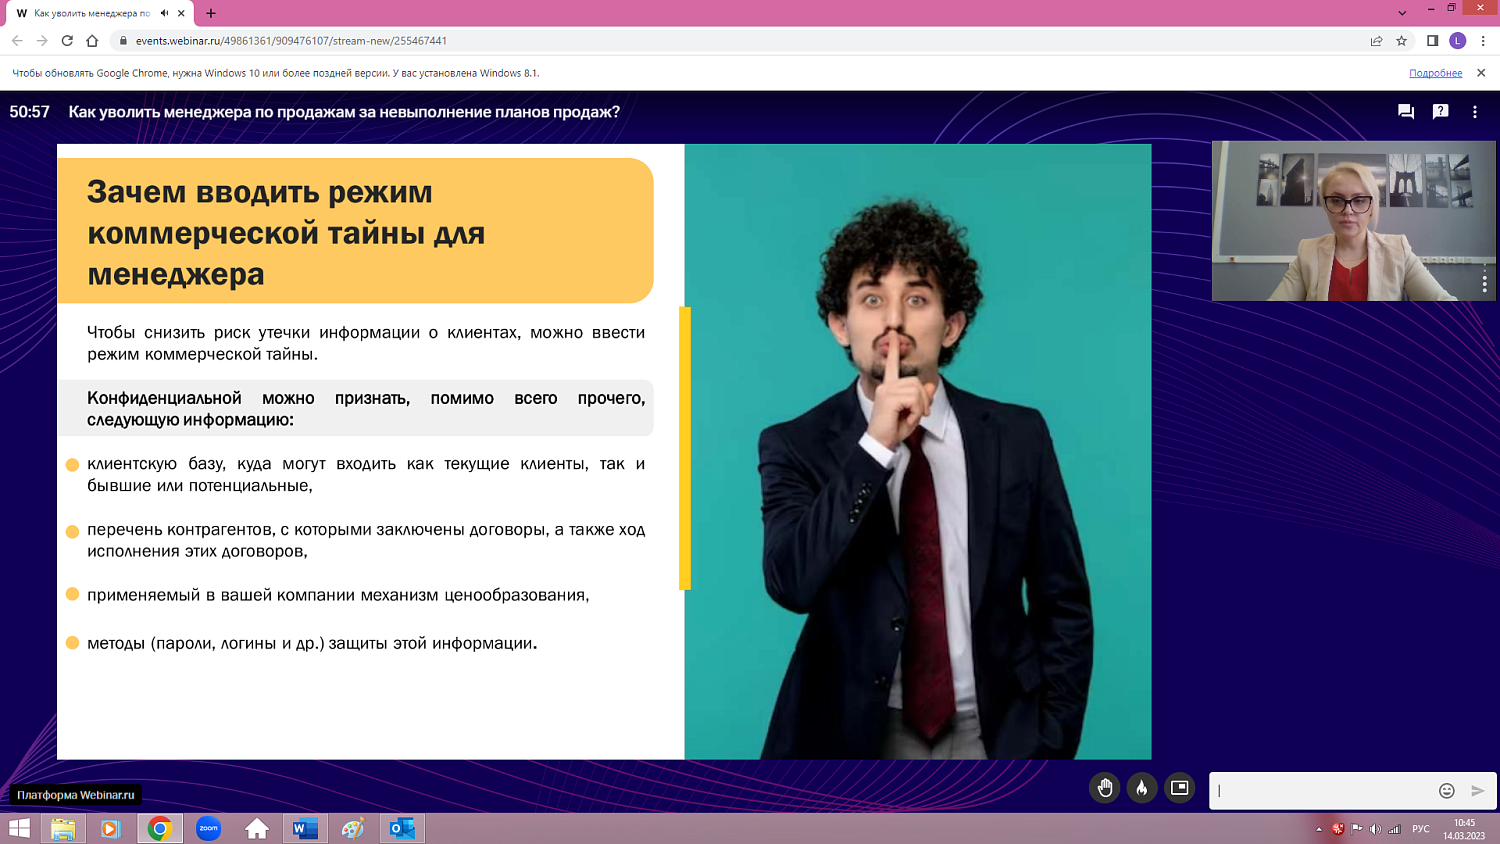The width and height of the screenshot is (1500, 844).
Task: Open webinar three-dot options menu
Action: pos(1475,112)
